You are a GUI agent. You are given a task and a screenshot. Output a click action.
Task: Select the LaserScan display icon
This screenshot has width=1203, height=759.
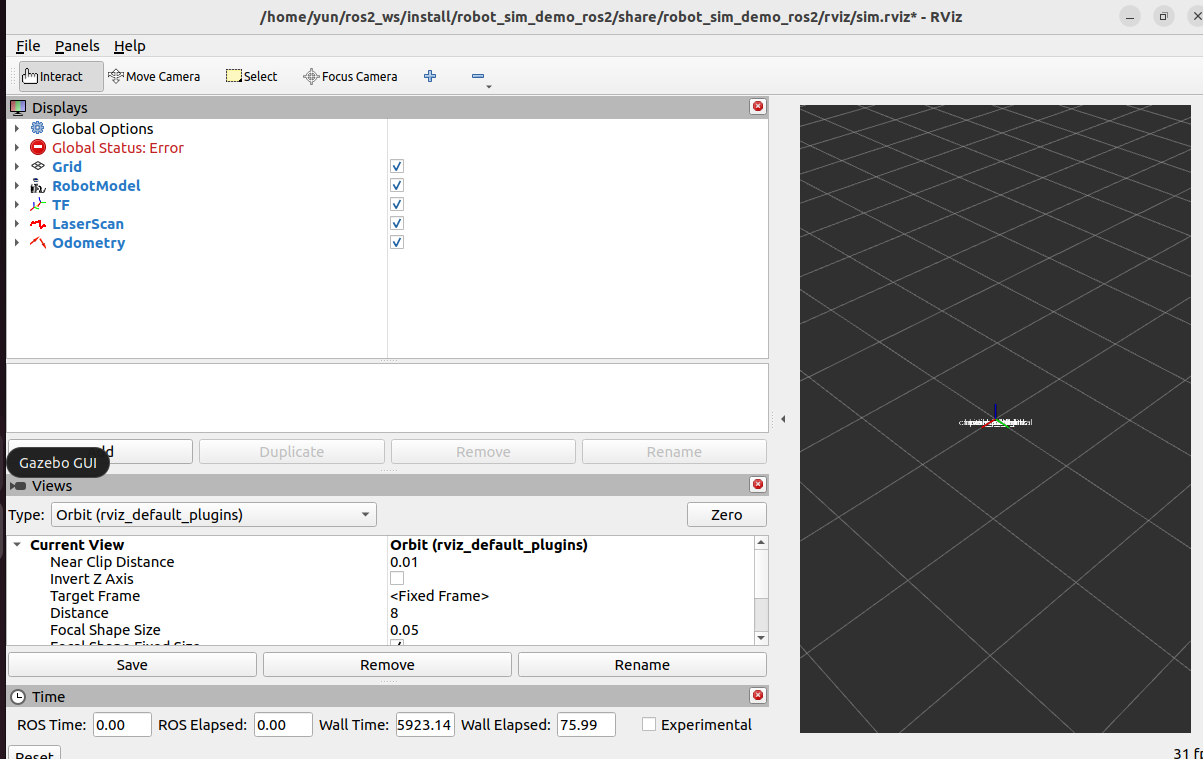(38, 223)
